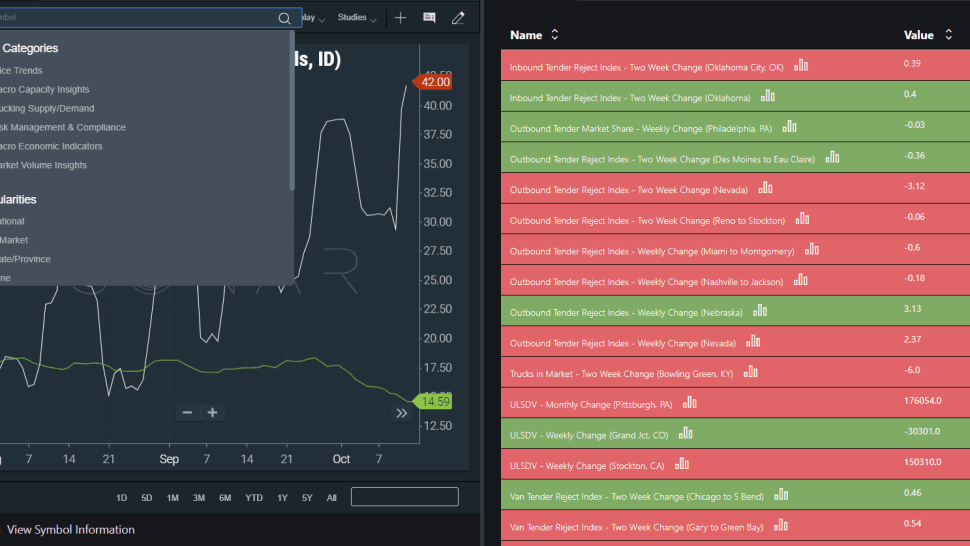Click the double arrow scroll-to-latest icon
Image resolution: width=970 pixels, height=546 pixels.
(x=401, y=413)
